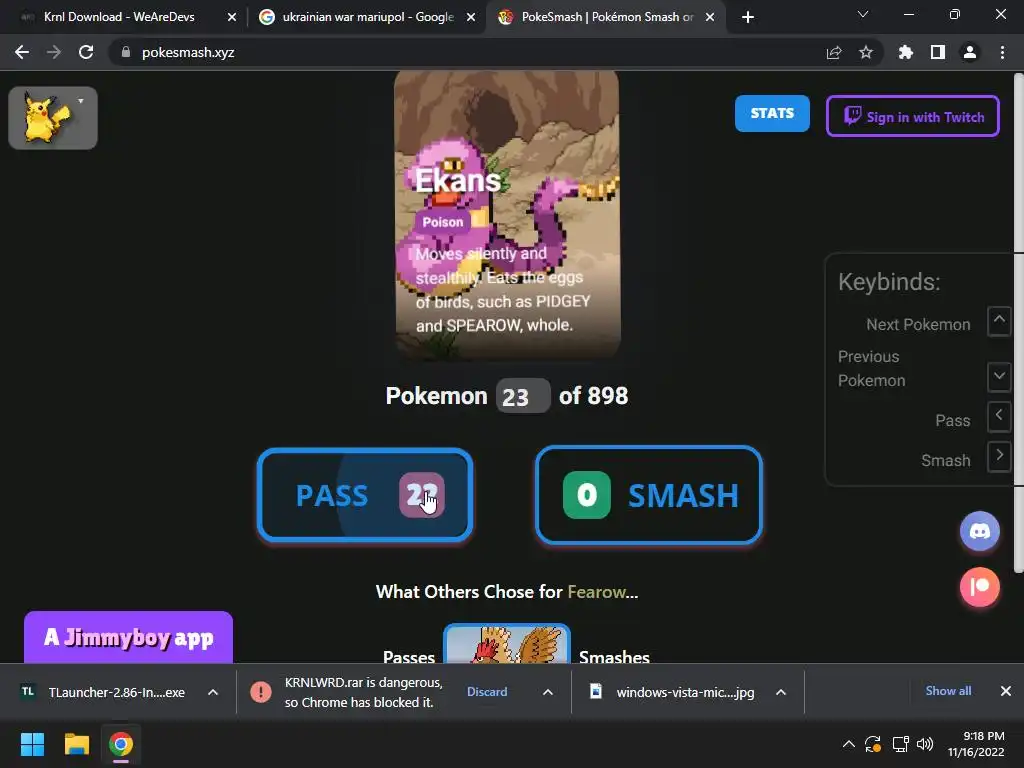Open the Windows Start menu

[x=33, y=744]
